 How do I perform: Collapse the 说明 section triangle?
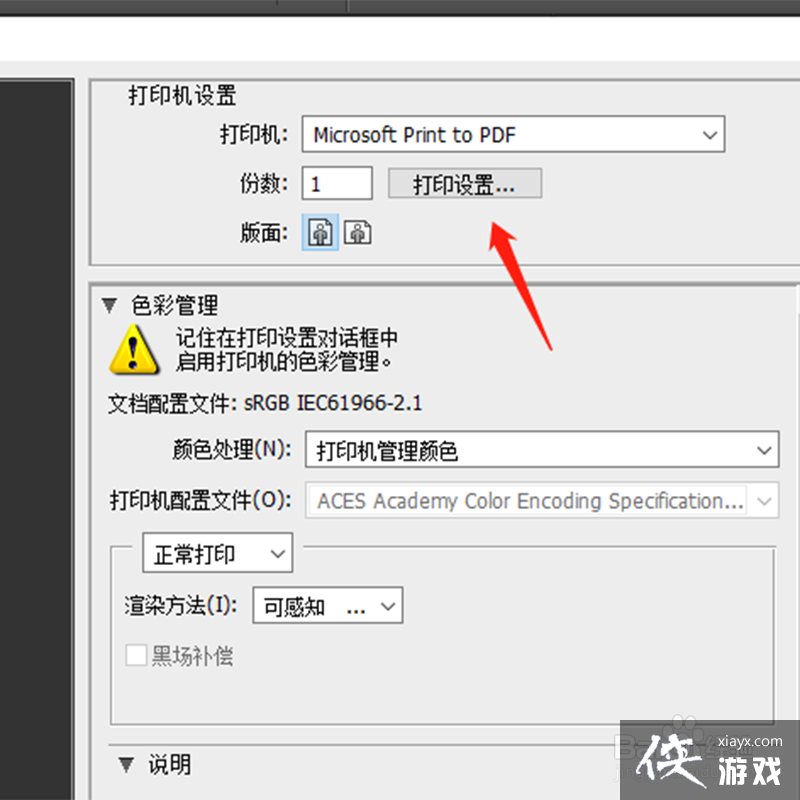point(126,764)
